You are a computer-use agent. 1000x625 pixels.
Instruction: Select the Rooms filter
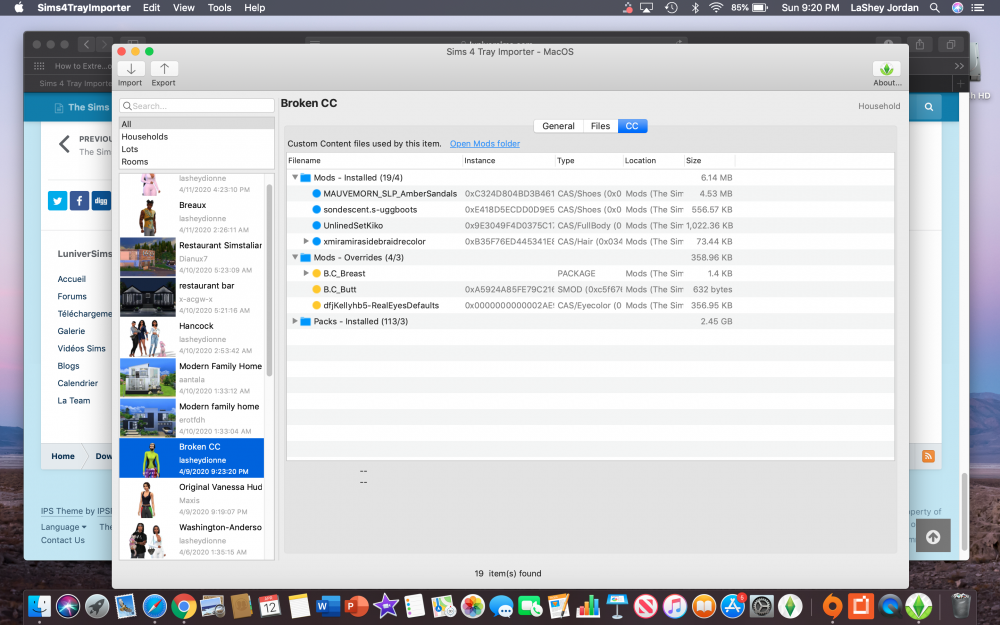pos(196,161)
